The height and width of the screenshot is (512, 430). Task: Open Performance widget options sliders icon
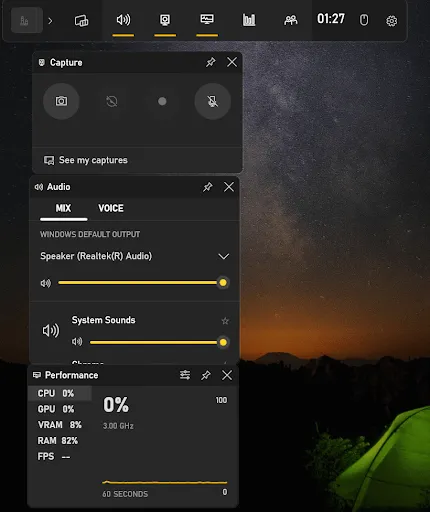tap(185, 375)
